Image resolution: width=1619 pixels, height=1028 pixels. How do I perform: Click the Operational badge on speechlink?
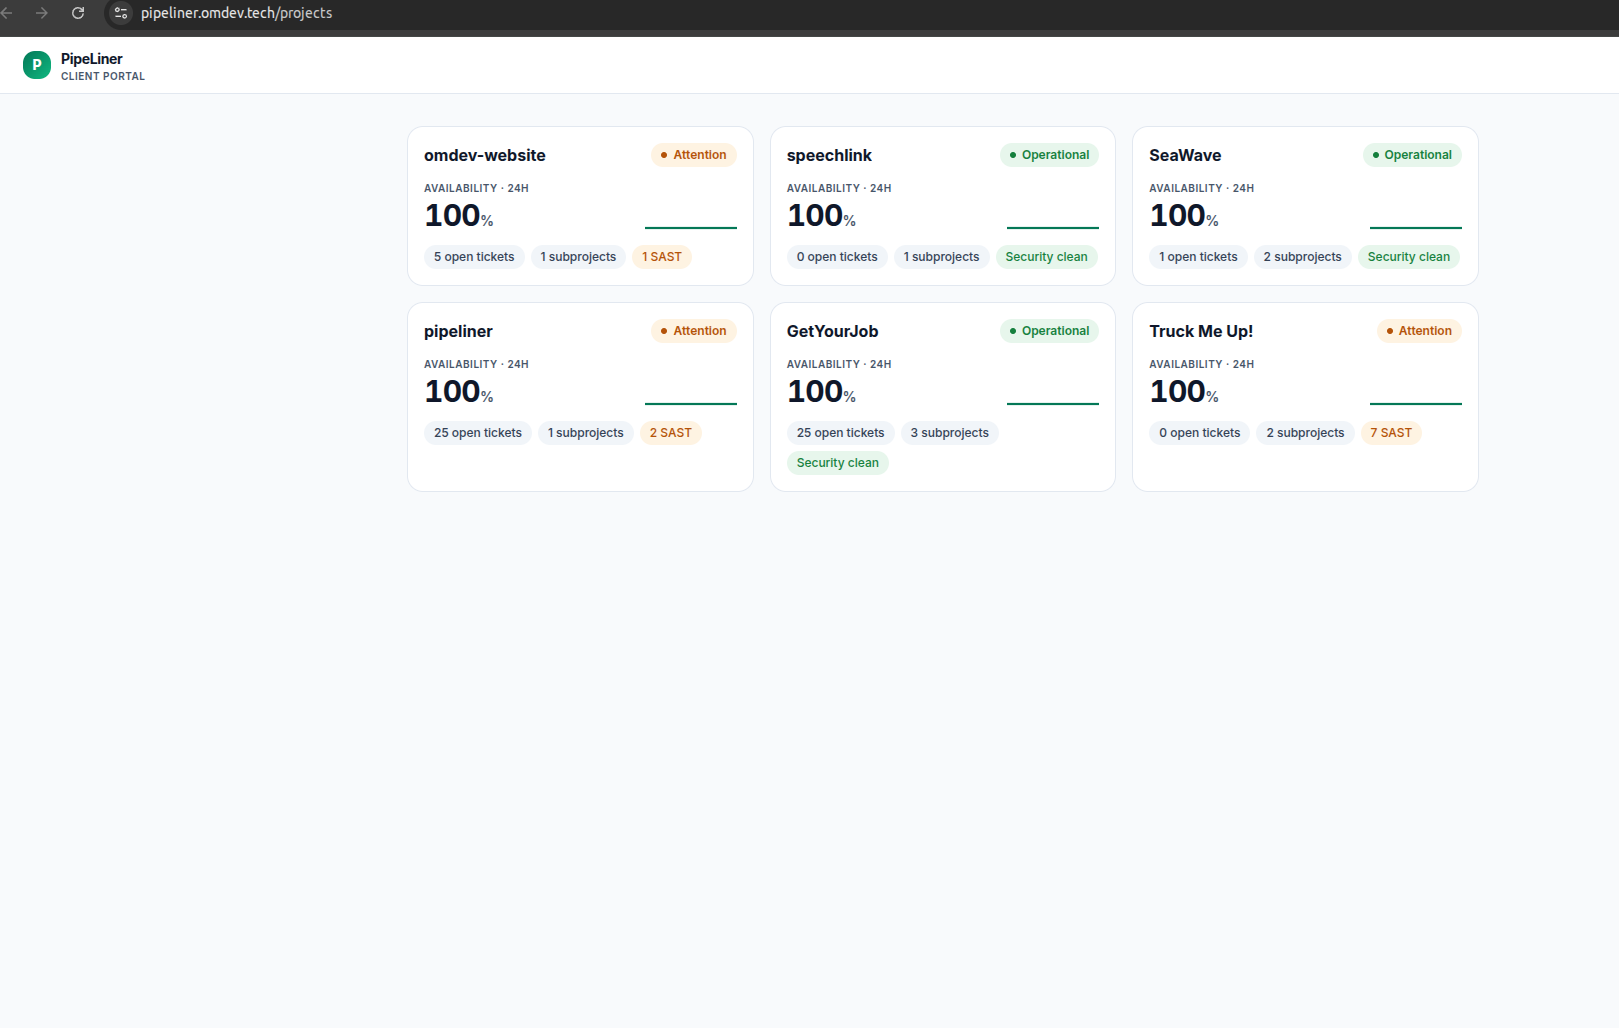(x=1049, y=155)
